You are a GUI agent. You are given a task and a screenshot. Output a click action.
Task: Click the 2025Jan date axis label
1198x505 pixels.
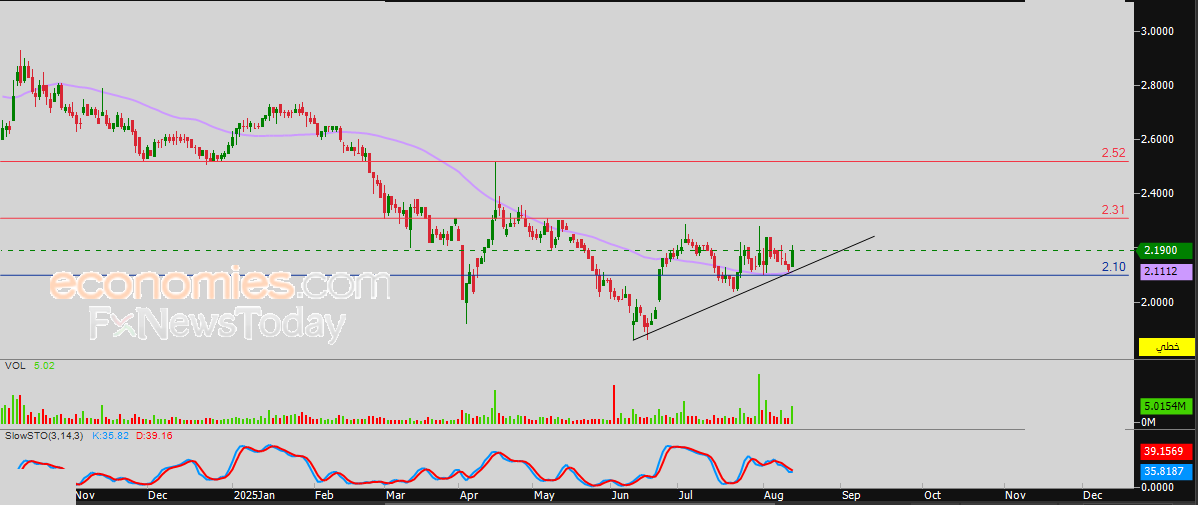tap(253, 495)
